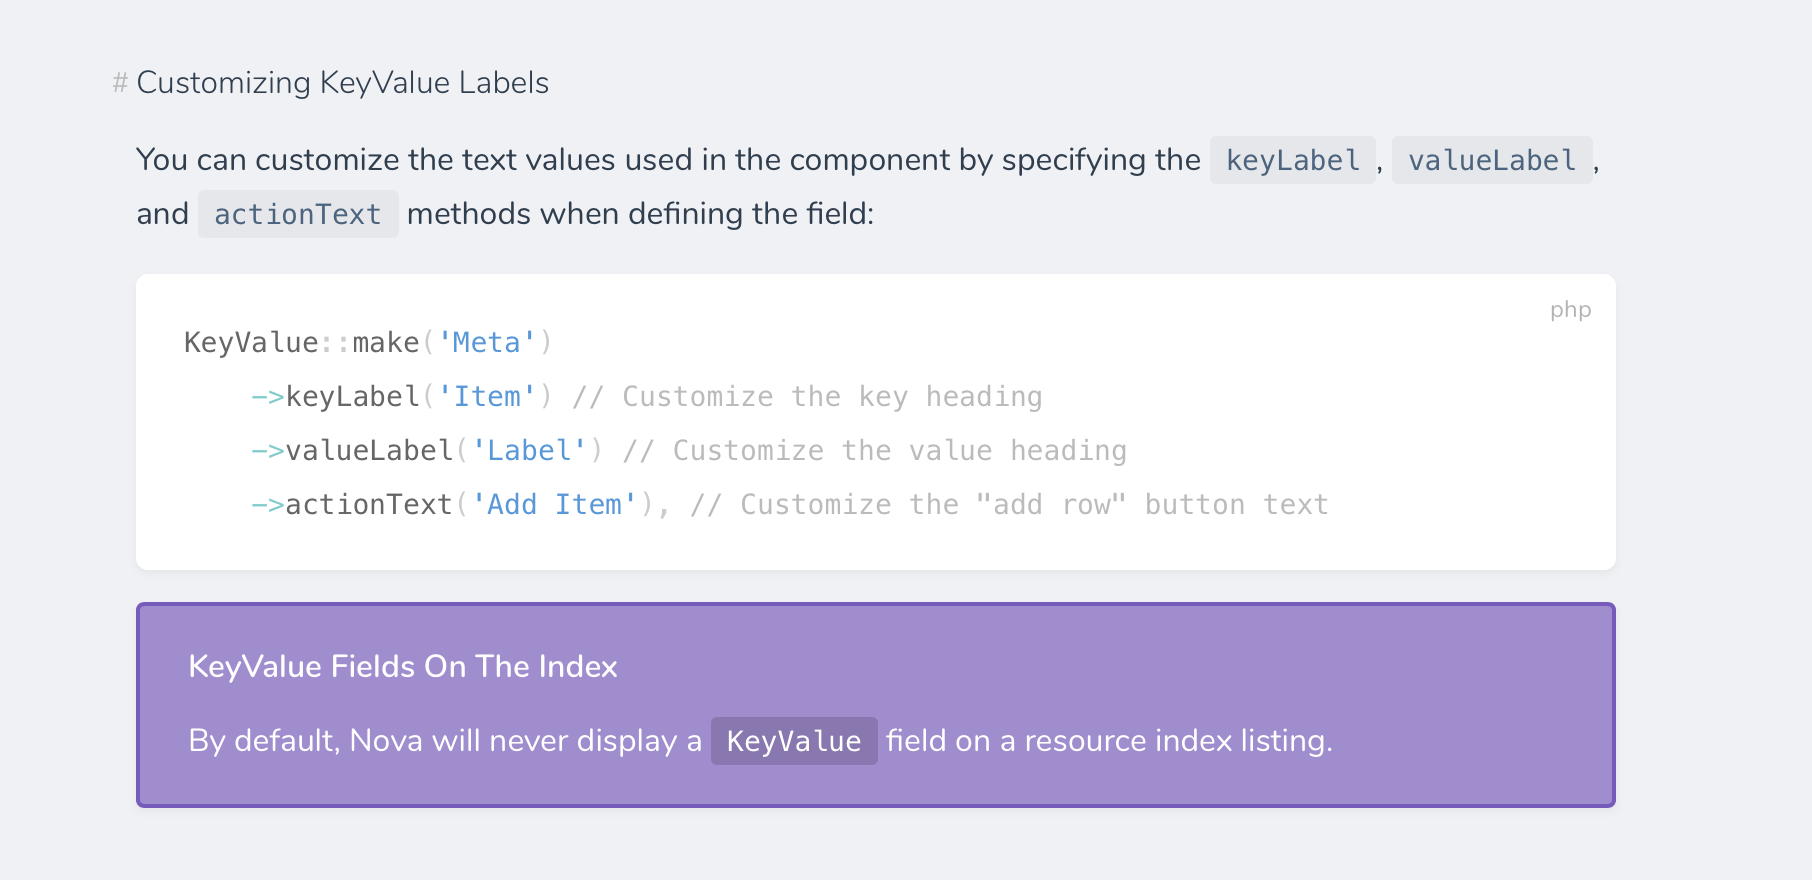
Task: Click the KeyValue inline code in purple callout
Action: point(794,741)
